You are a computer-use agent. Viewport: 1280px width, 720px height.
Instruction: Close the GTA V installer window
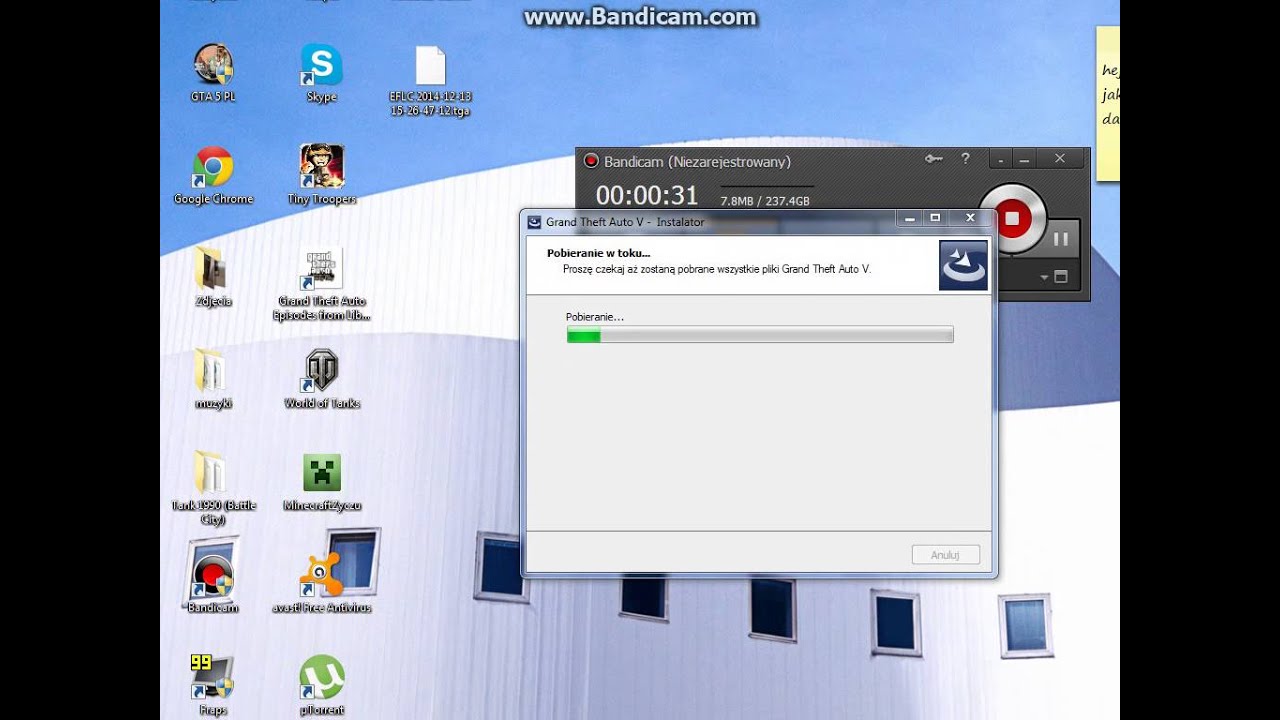(970, 218)
